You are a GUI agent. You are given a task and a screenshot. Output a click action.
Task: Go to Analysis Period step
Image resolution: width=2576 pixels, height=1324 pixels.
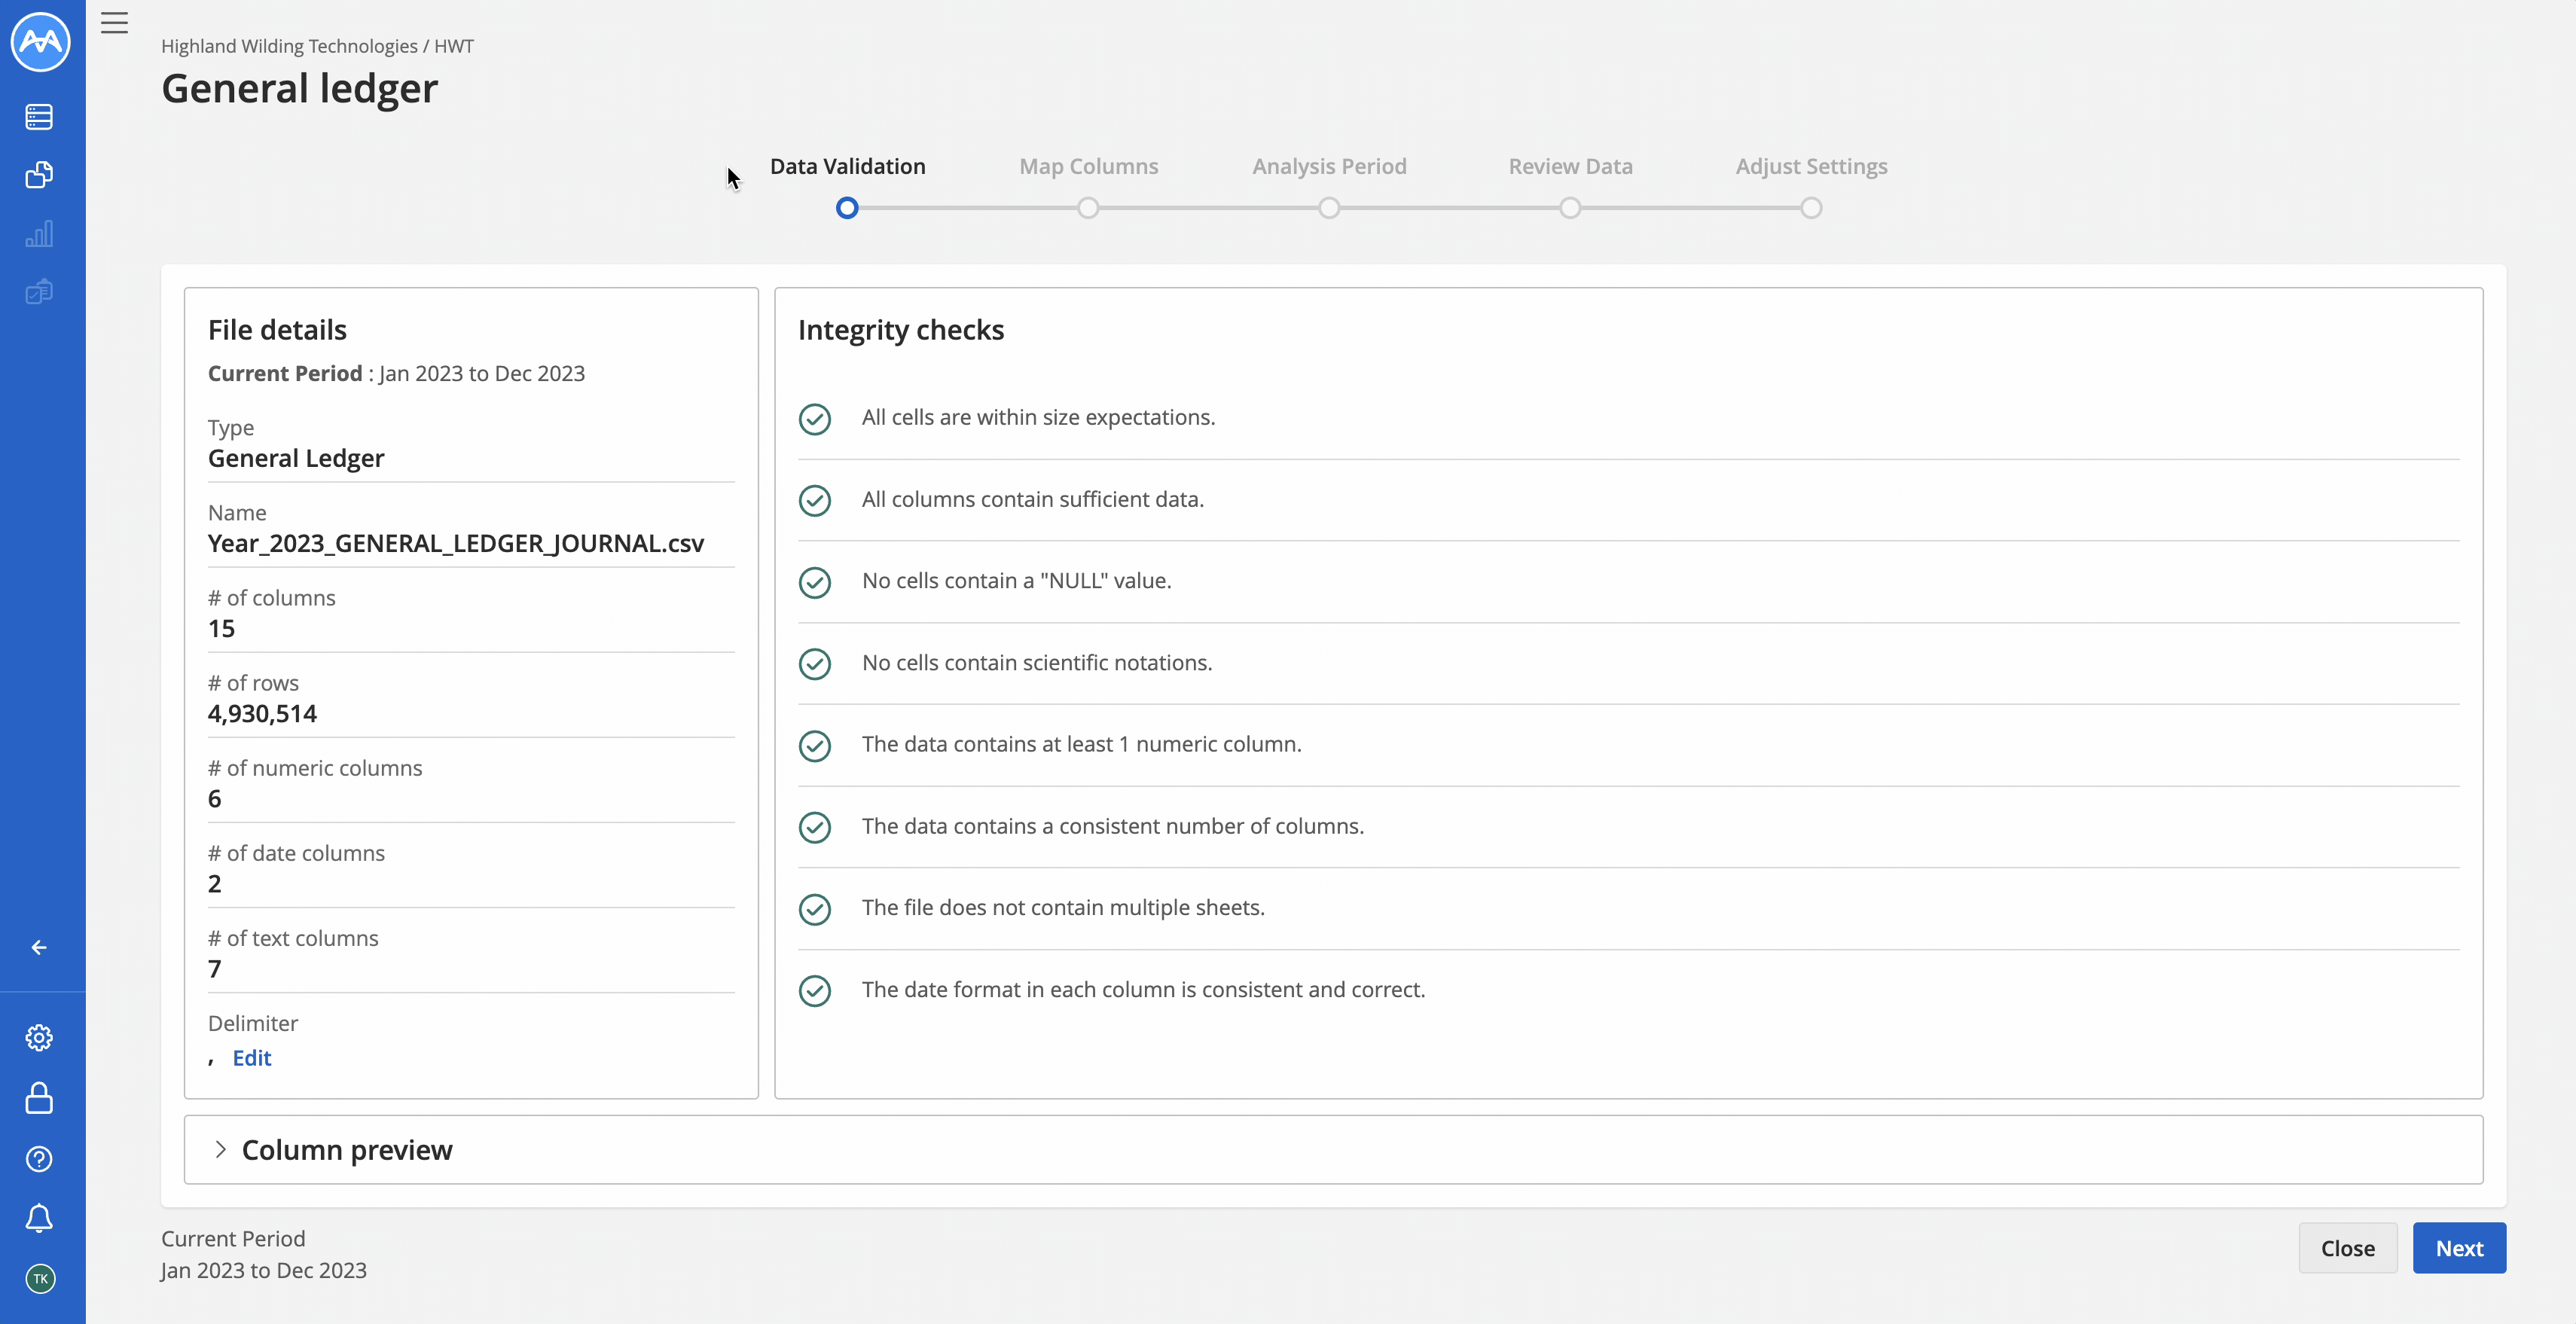tap(1329, 166)
